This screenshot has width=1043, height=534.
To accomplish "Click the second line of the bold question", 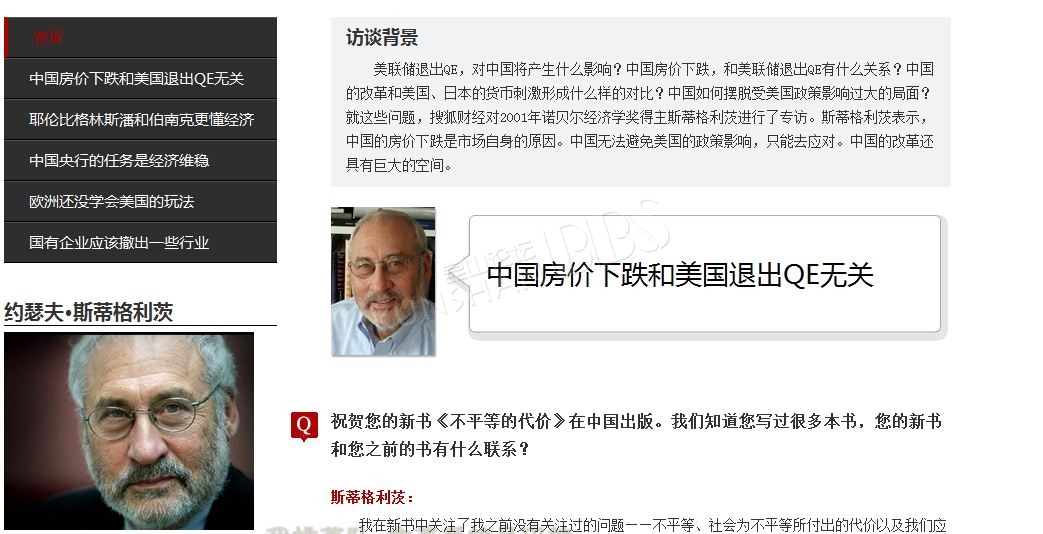I will 430,450.
